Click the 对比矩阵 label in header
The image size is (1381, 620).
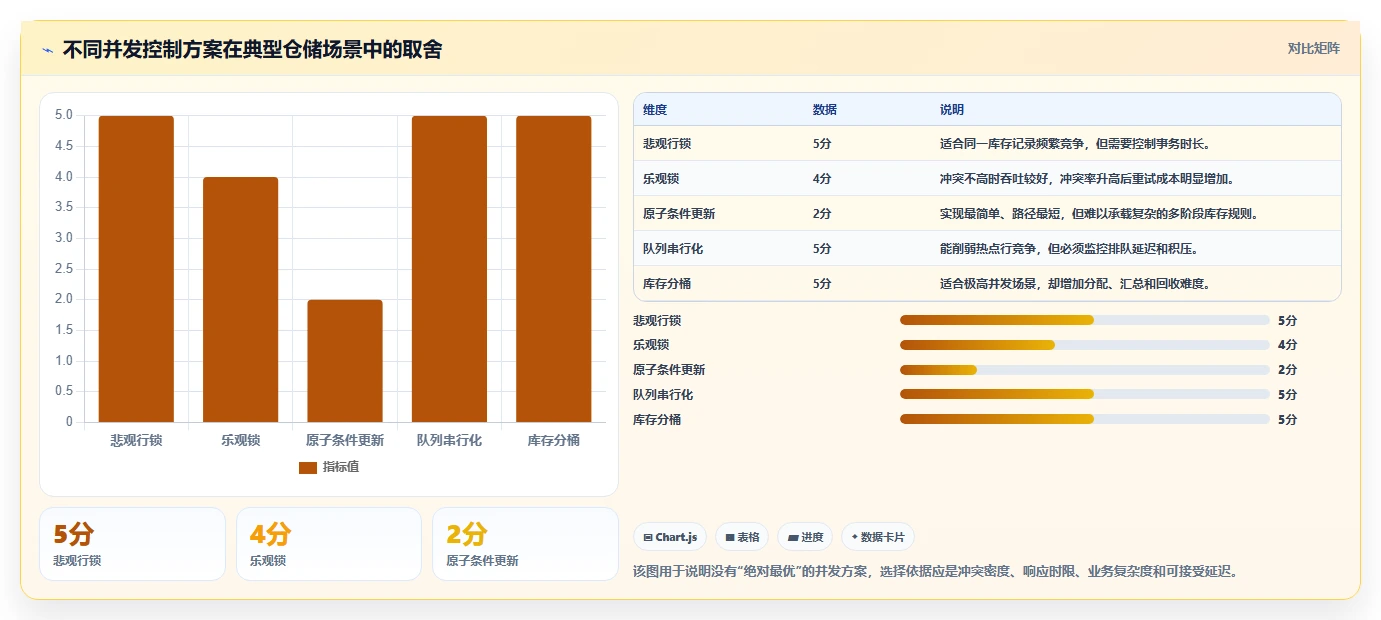(1313, 49)
